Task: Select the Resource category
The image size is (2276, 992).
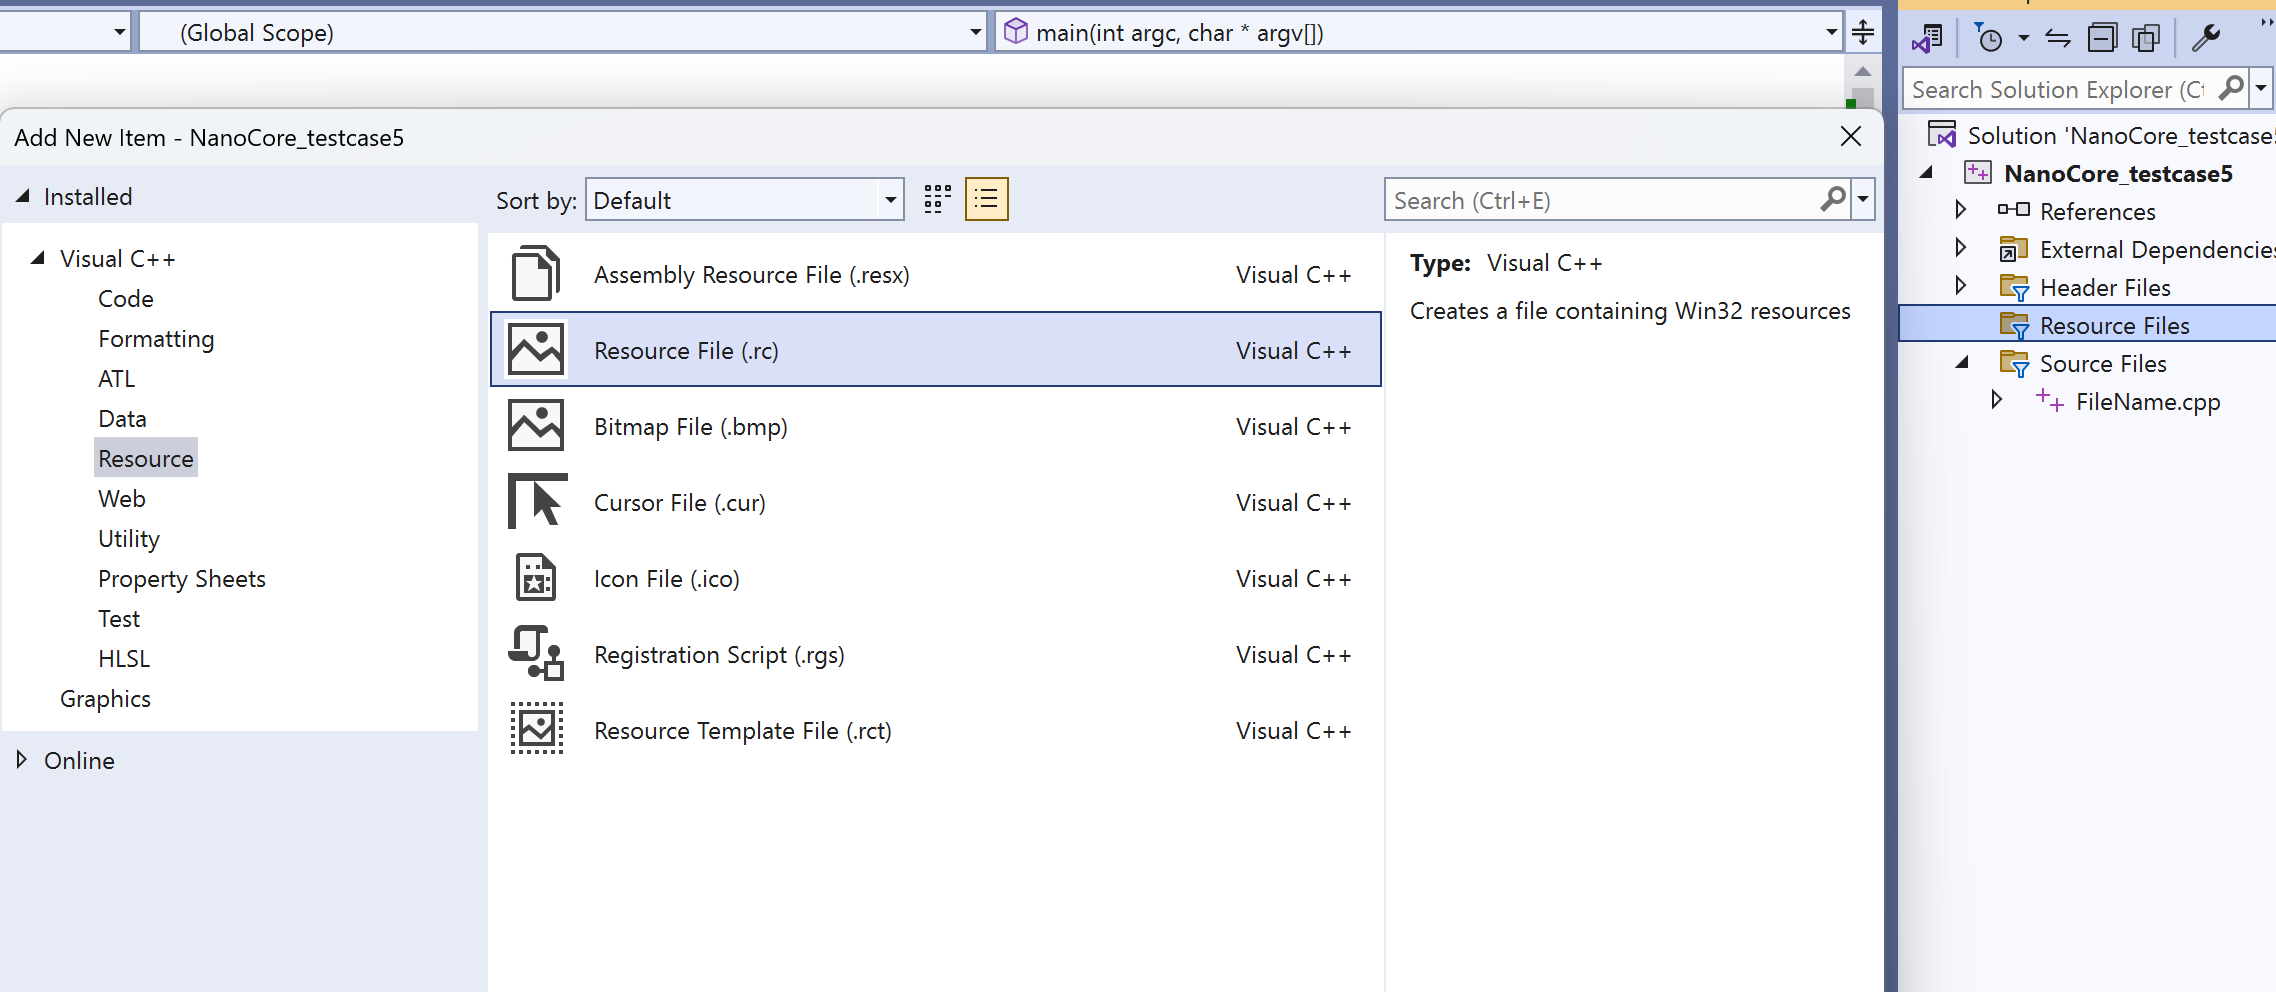Action: [146, 458]
